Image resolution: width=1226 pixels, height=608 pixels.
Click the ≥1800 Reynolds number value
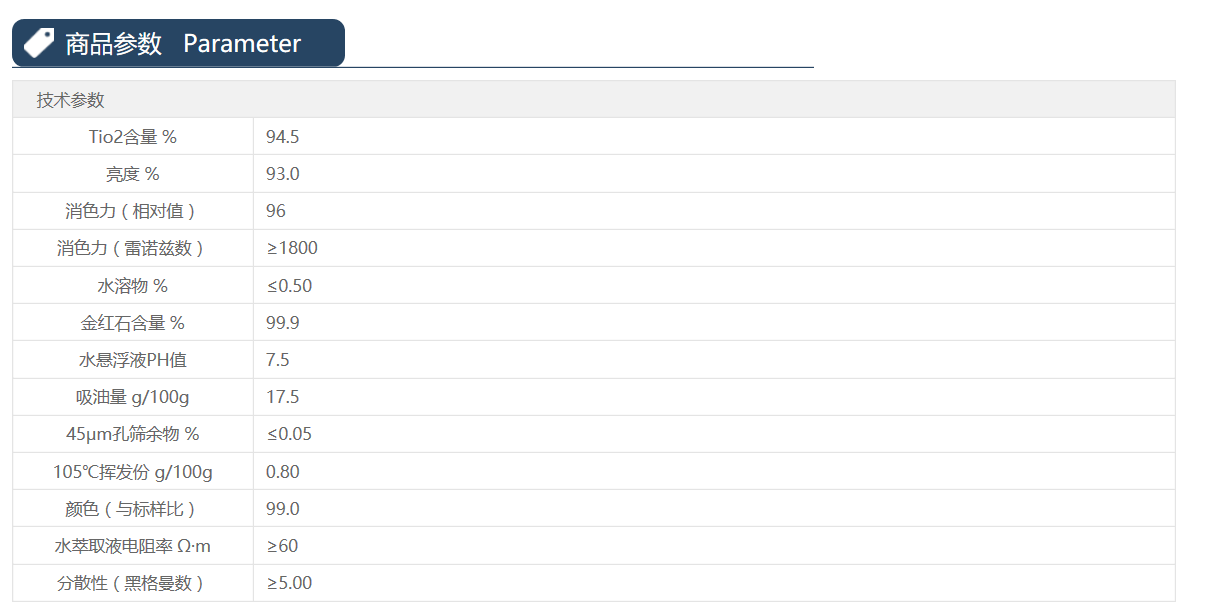click(292, 248)
